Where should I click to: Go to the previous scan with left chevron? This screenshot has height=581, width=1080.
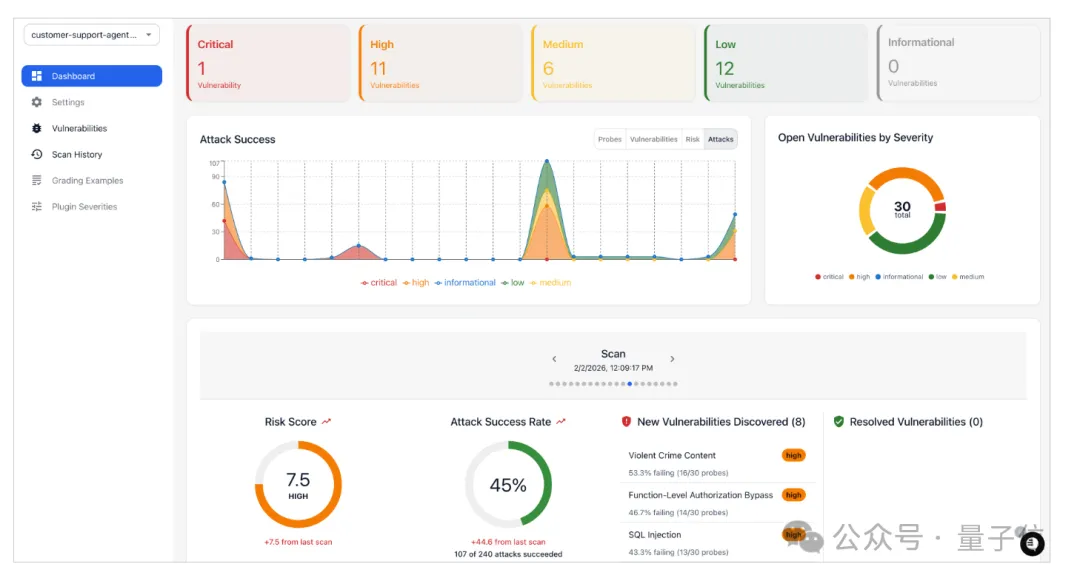(555, 359)
